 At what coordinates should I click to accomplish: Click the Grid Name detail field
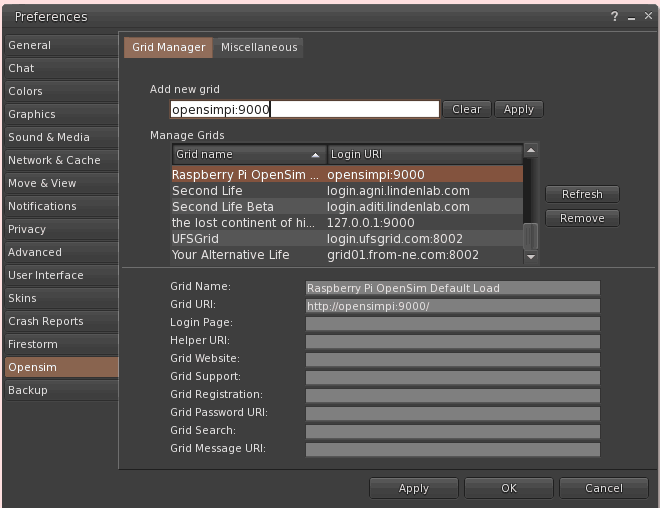click(x=453, y=288)
